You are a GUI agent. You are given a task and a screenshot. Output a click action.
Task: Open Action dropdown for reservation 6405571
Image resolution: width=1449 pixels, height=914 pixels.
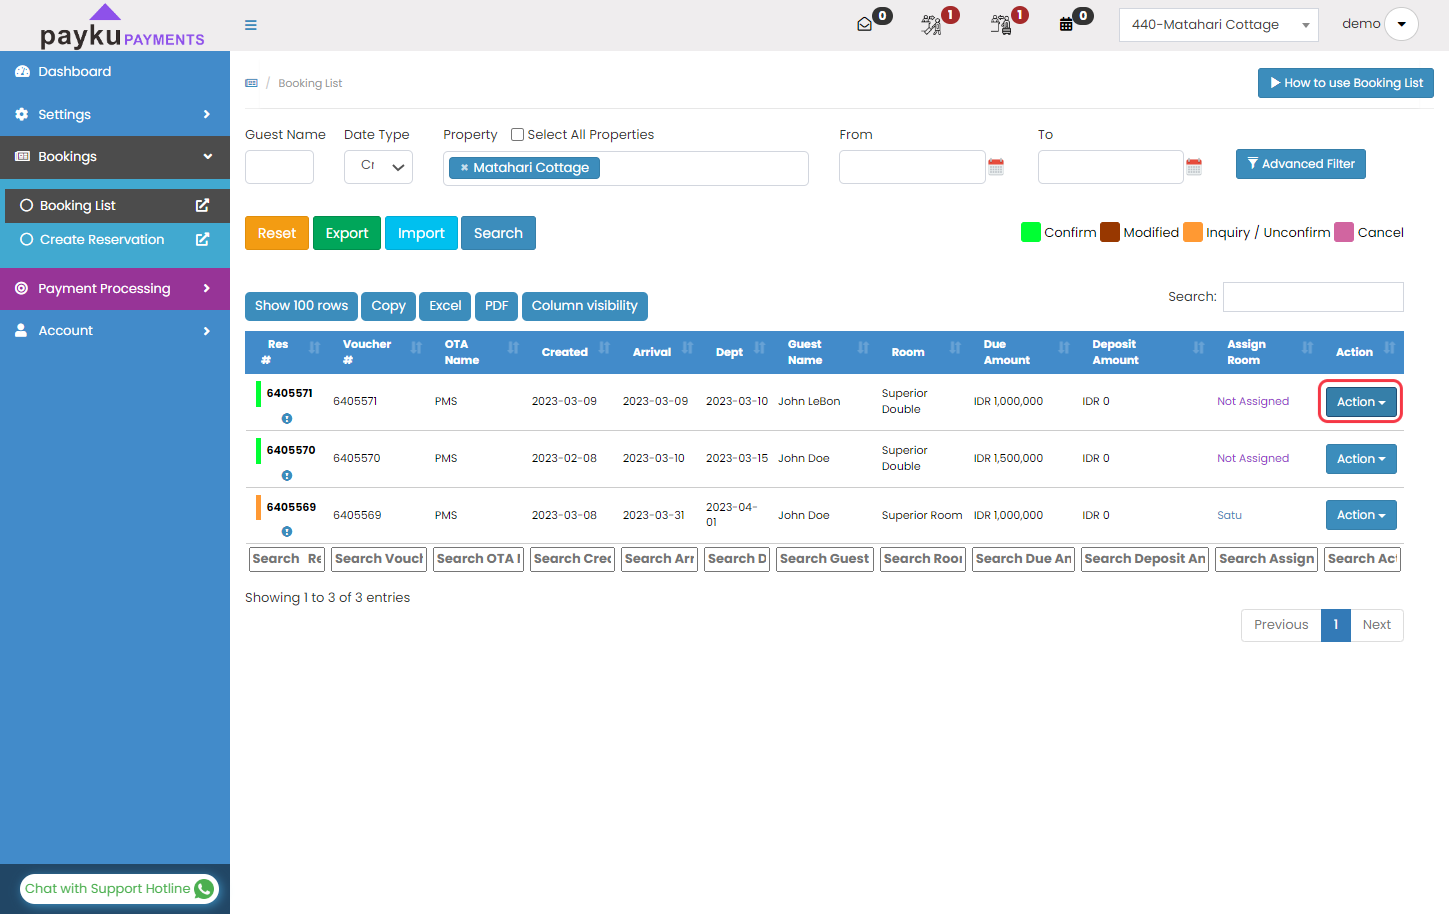[1361, 402]
